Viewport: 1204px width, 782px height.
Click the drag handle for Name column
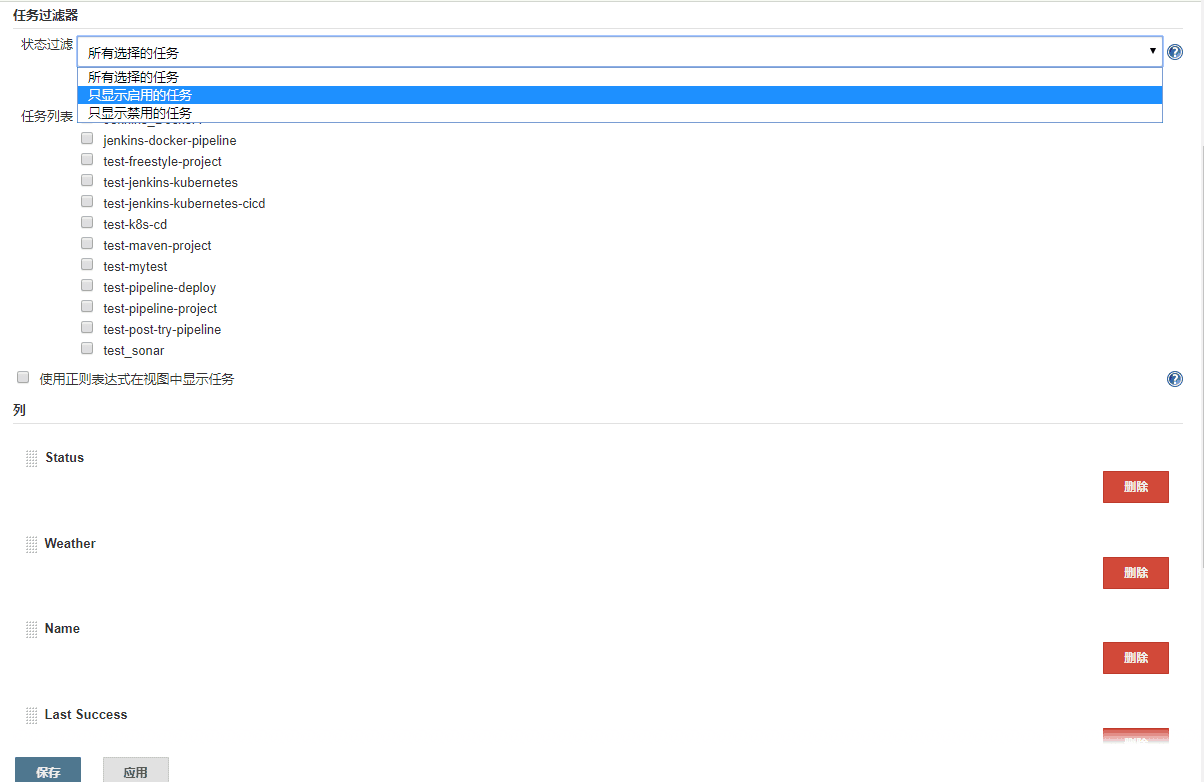[31, 630]
